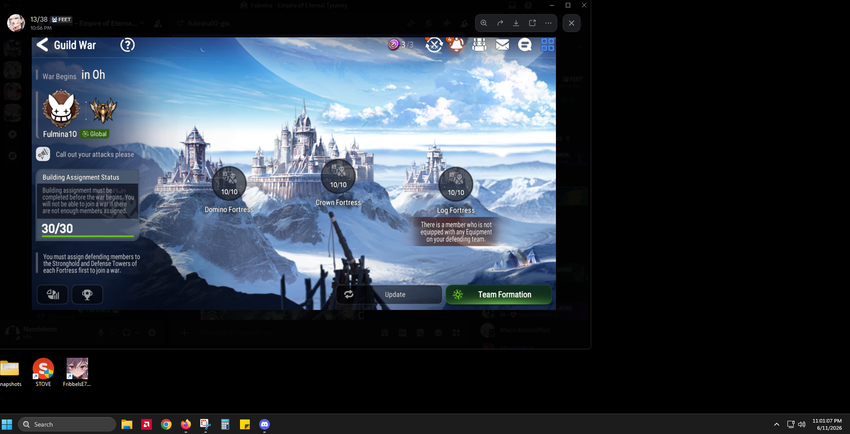The width and height of the screenshot is (850, 434).
Task: Open Snipping Tool from the taskbar
Action: [205, 424]
